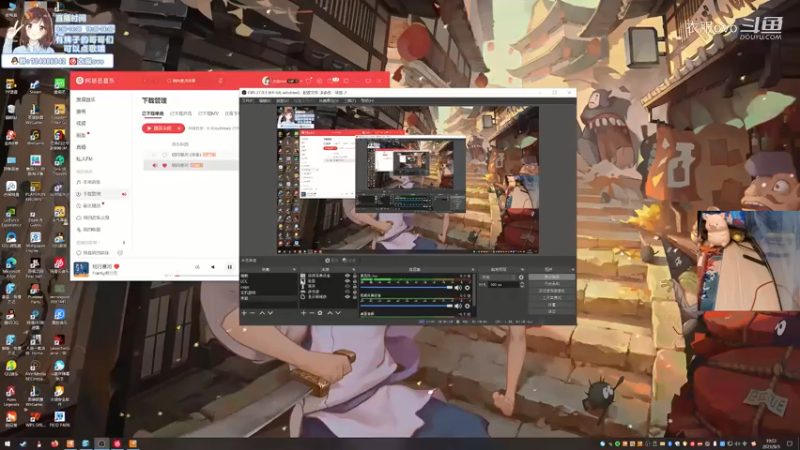Toggle visibility of the game capture source
800x450 pixels.
pos(347,291)
